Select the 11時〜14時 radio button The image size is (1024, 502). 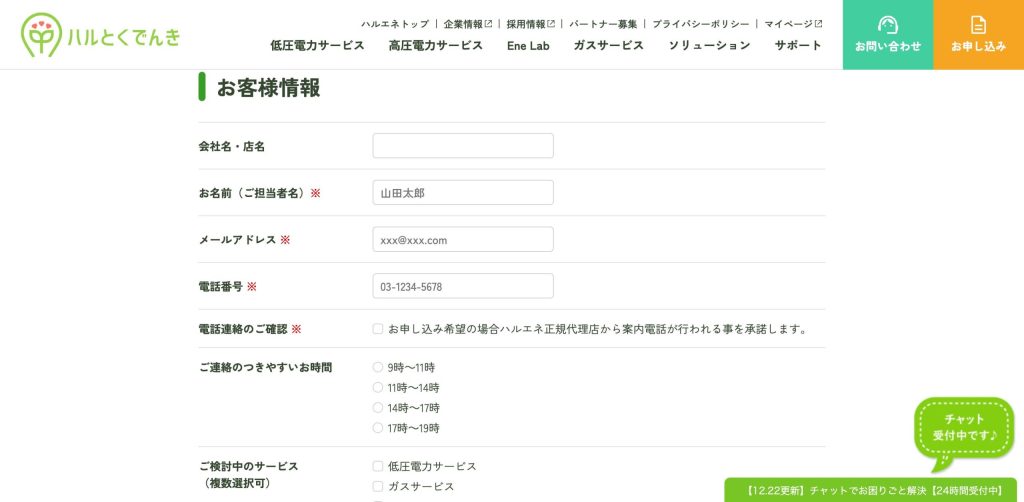click(377, 388)
